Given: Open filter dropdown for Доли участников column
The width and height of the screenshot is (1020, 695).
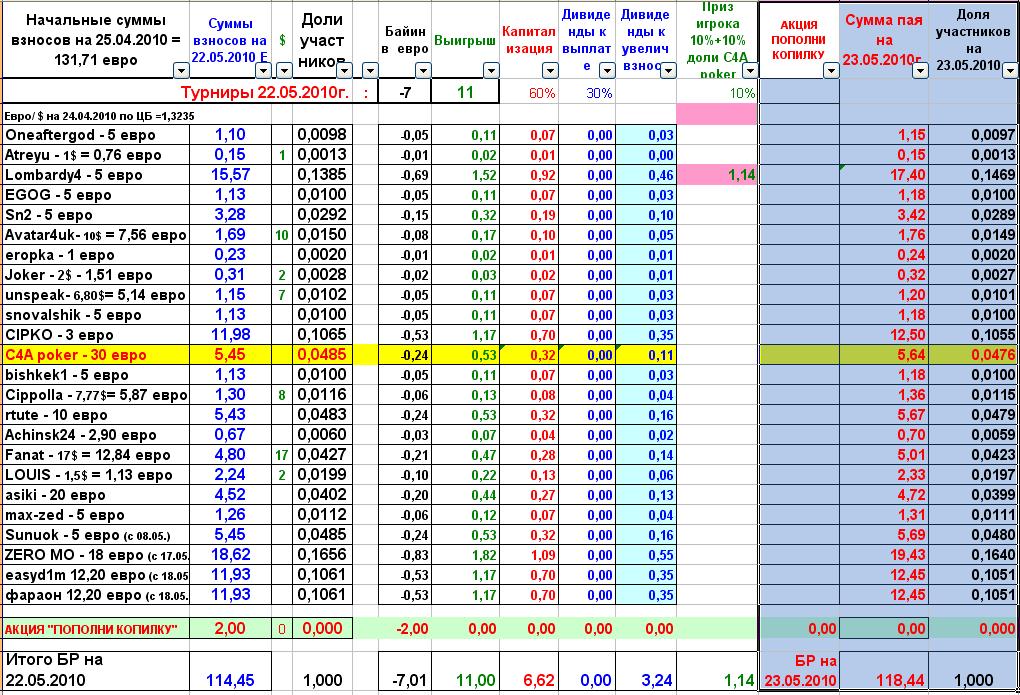Looking at the screenshot, I should click(x=345, y=70).
